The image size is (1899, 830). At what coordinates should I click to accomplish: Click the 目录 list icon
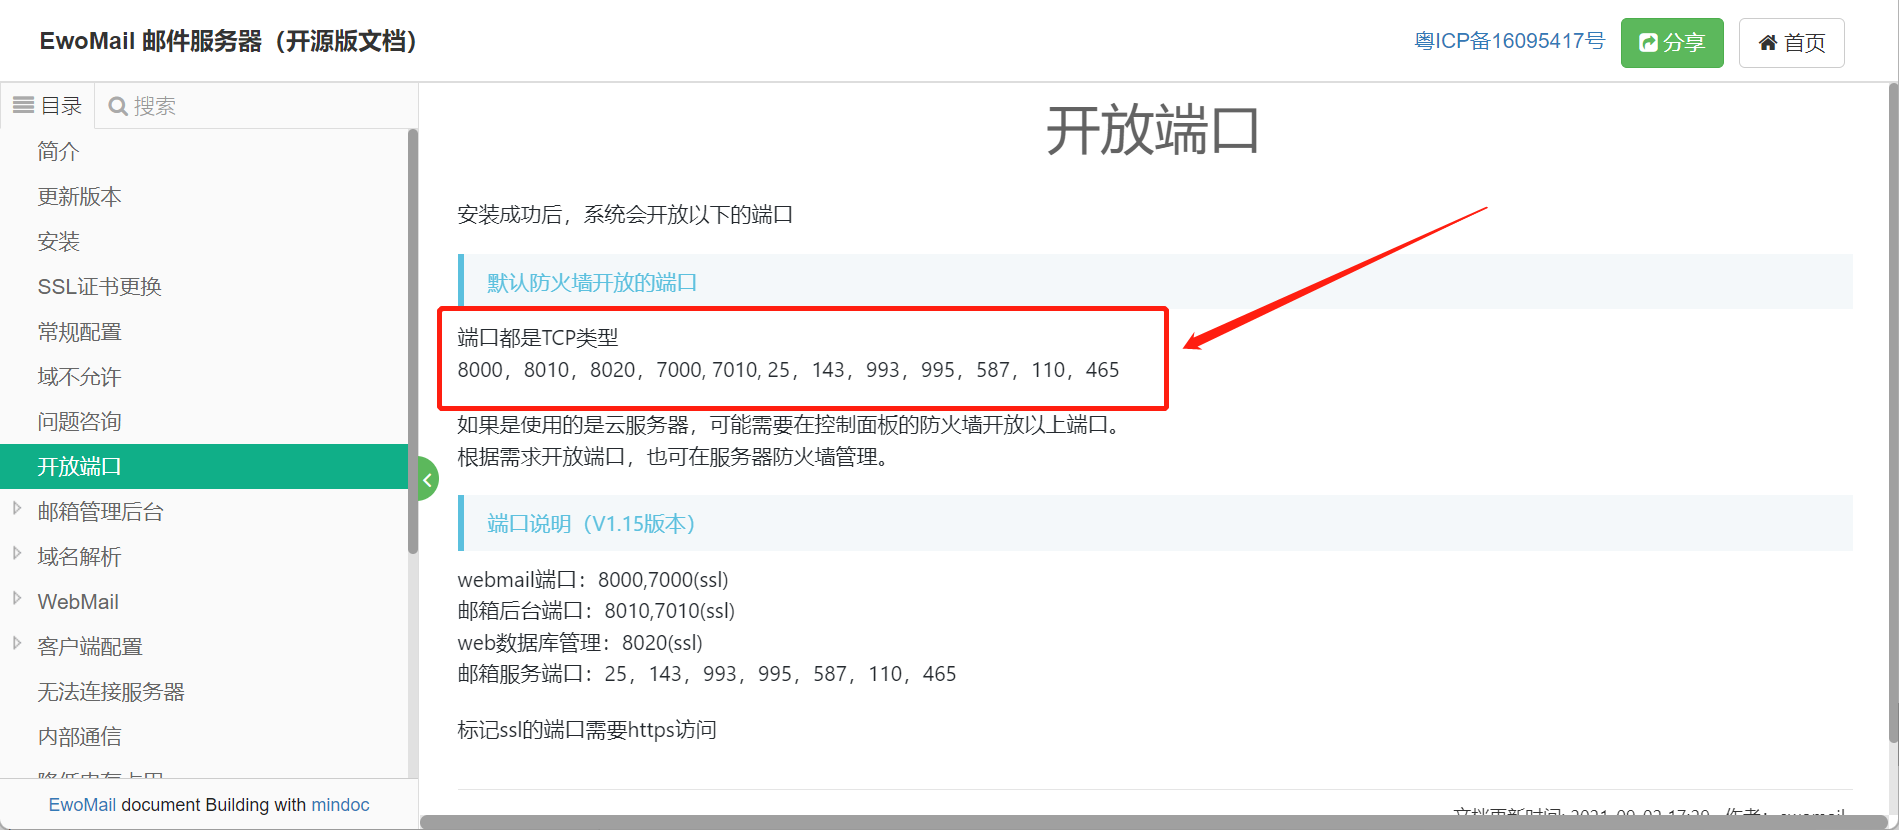pos(23,105)
